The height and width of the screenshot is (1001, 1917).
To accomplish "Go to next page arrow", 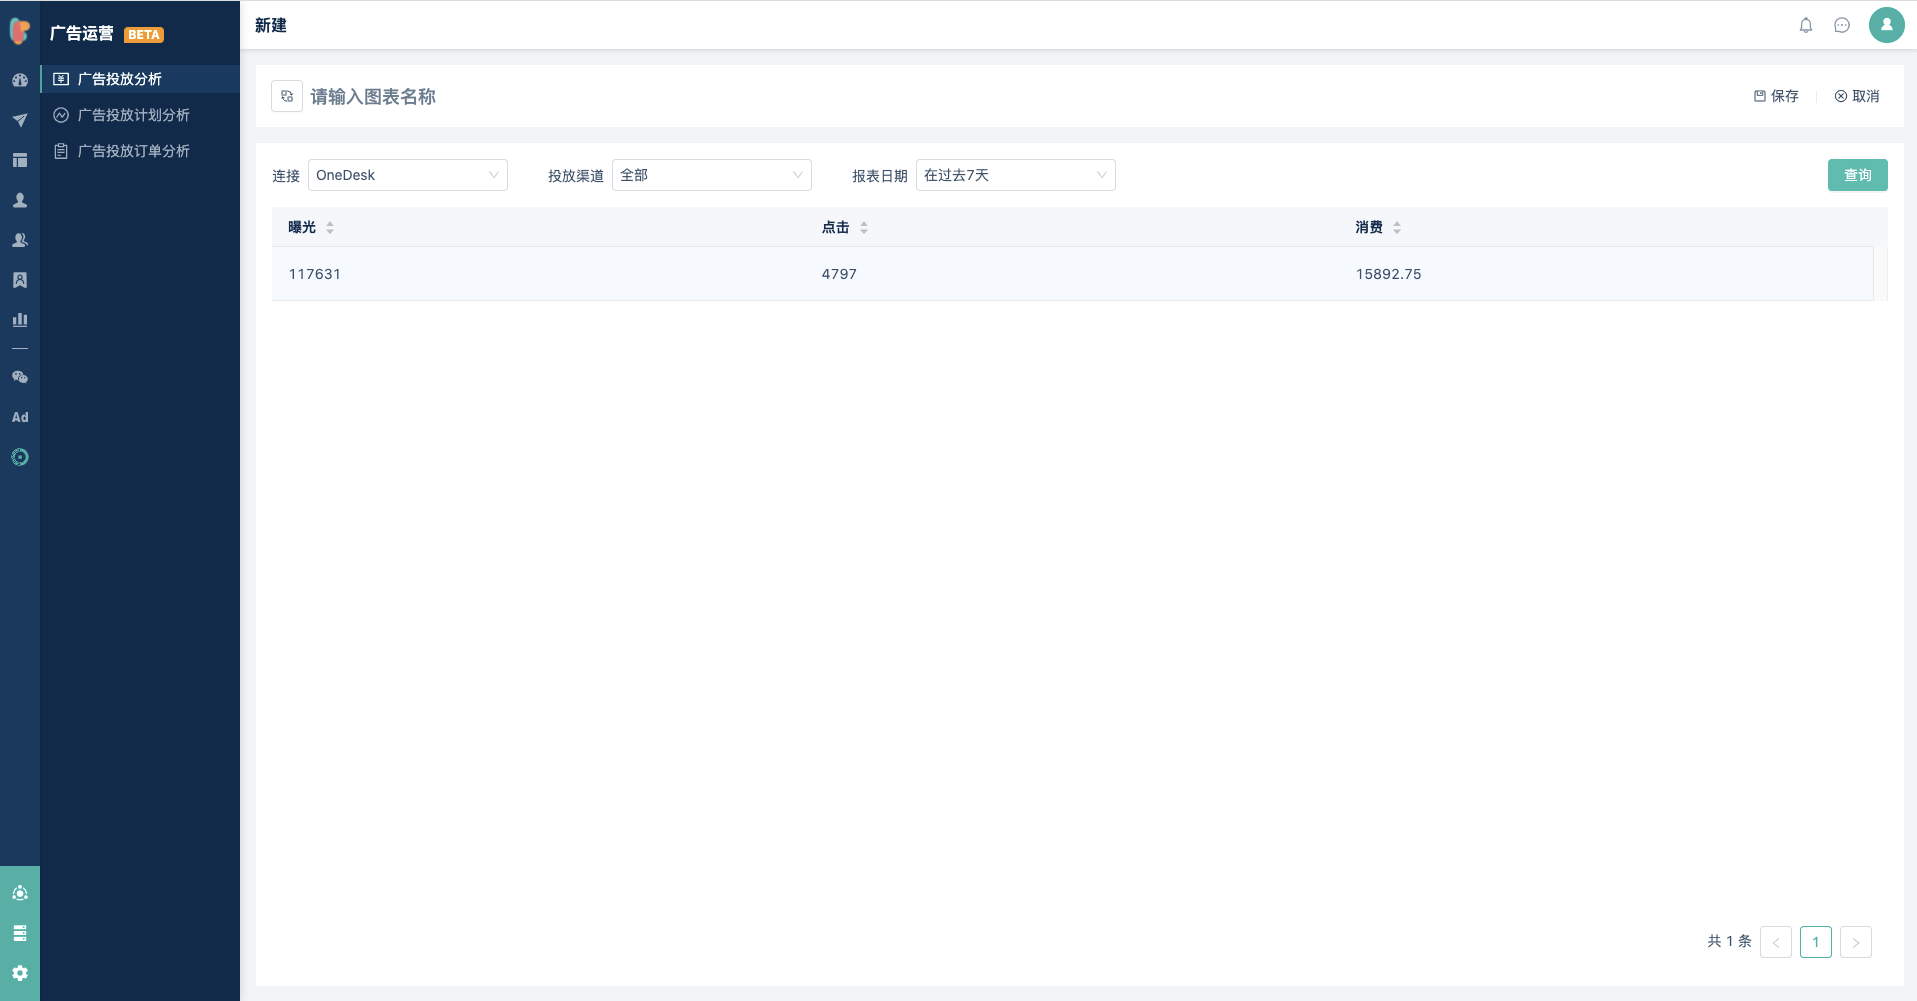I will 1856,942.
